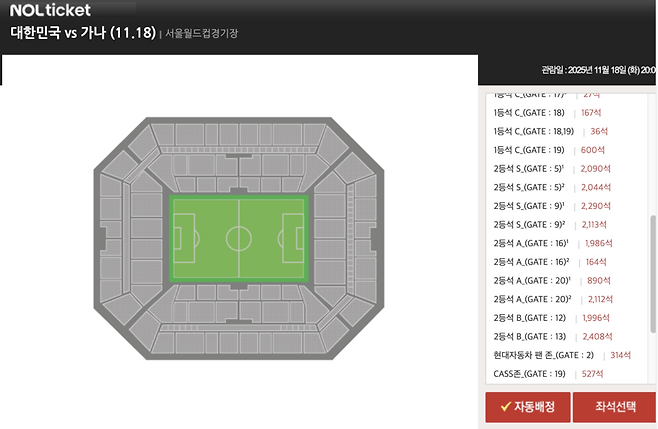
Task: Select 1등석 C (GATE : 18,19) with 36 seats
Action: (x=541, y=131)
